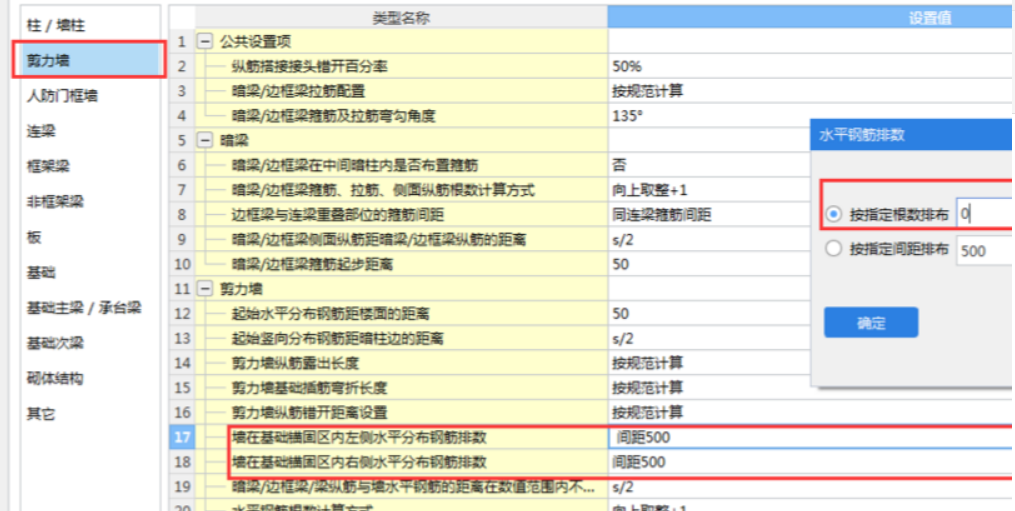This screenshot has height=511, width=1015.
Task: Open the 连梁 settings category
Action: pos(41,131)
